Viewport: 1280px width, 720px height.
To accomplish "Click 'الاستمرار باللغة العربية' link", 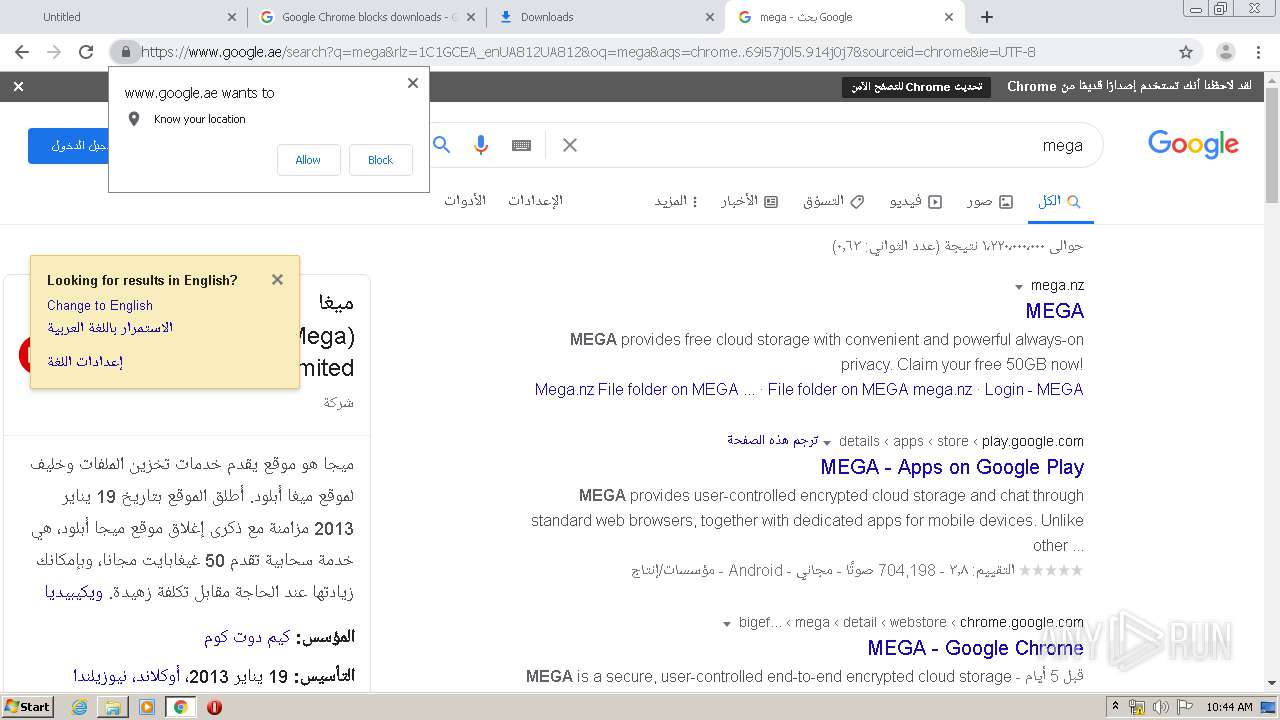I will pyautogui.click(x=110, y=328).
